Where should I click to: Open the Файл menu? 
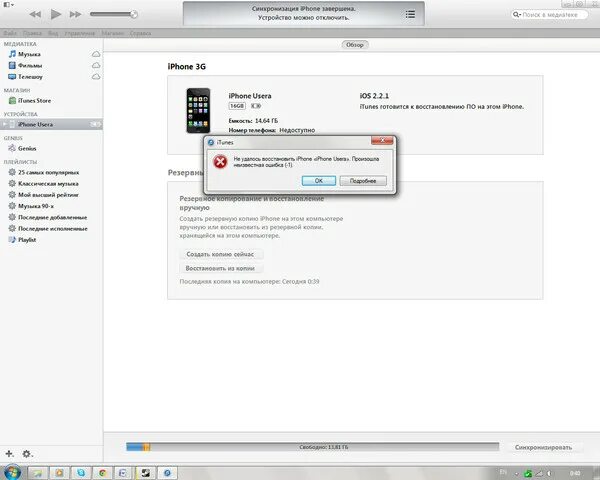point(10,33)
